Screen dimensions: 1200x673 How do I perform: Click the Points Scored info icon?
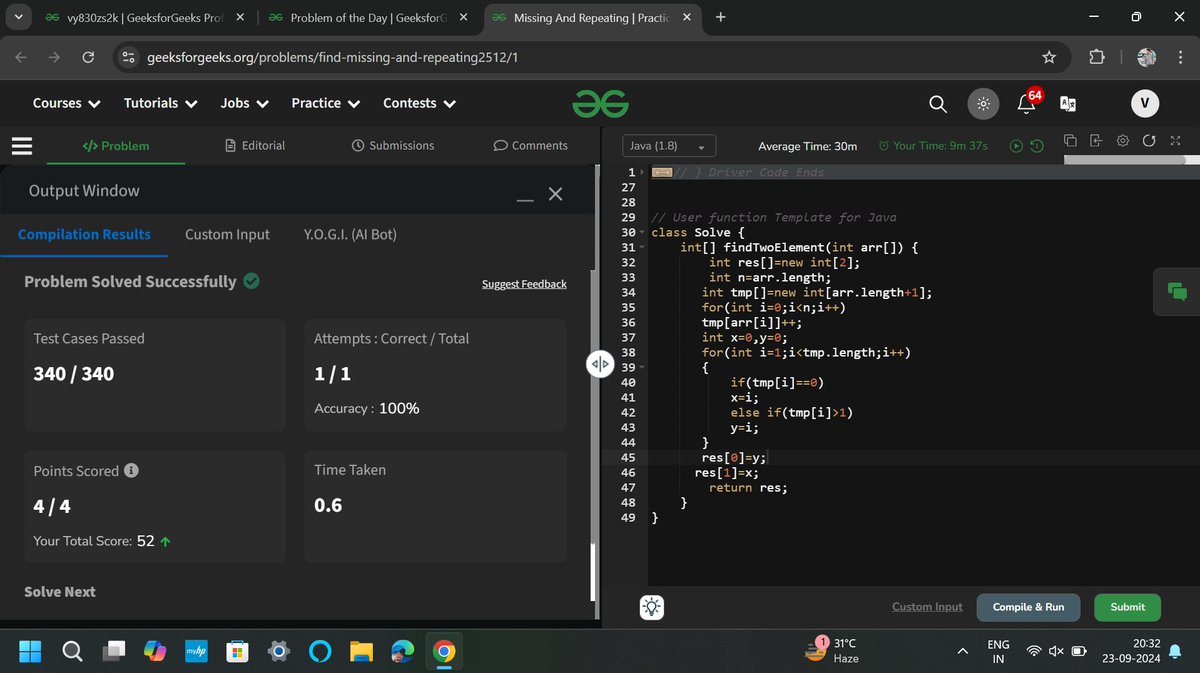(131, 470)
